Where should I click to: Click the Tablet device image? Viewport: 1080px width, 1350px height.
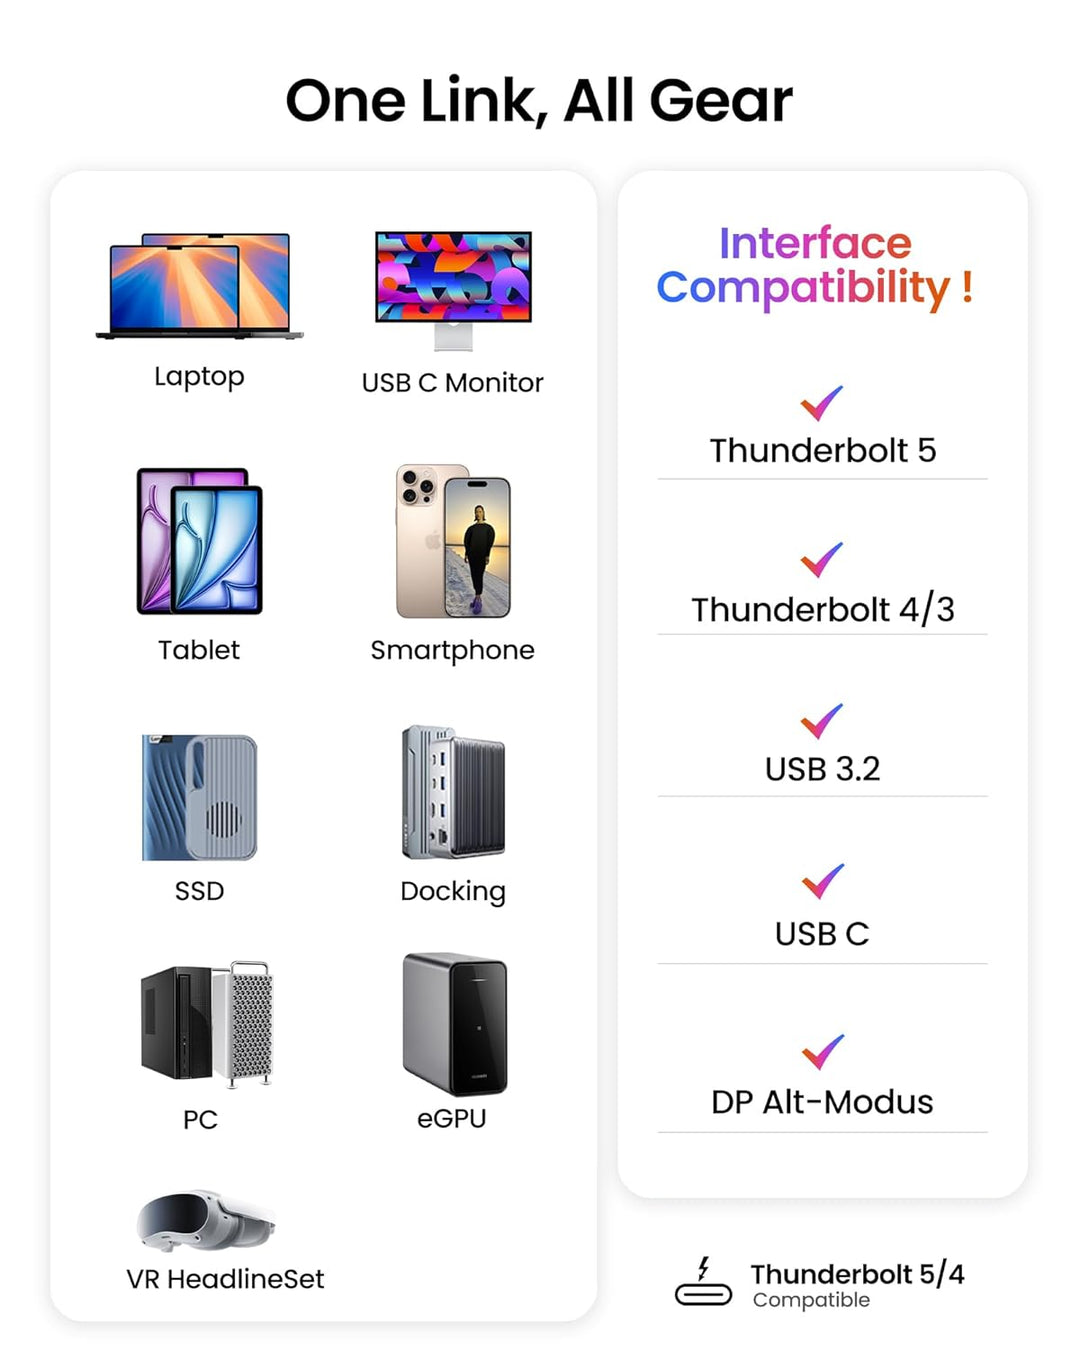pyautogui.click(x=200, y=541)
